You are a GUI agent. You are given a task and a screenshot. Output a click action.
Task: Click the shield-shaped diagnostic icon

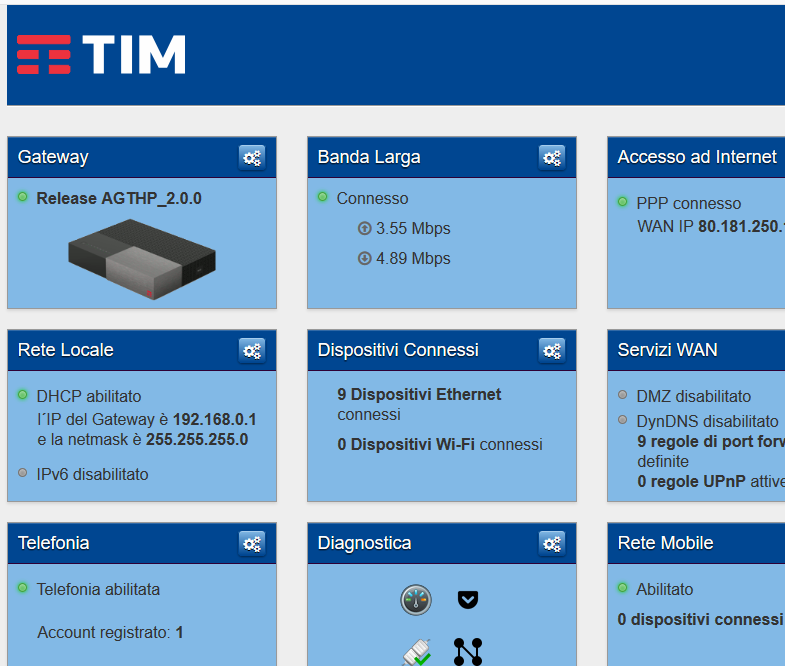click(468, 599)
